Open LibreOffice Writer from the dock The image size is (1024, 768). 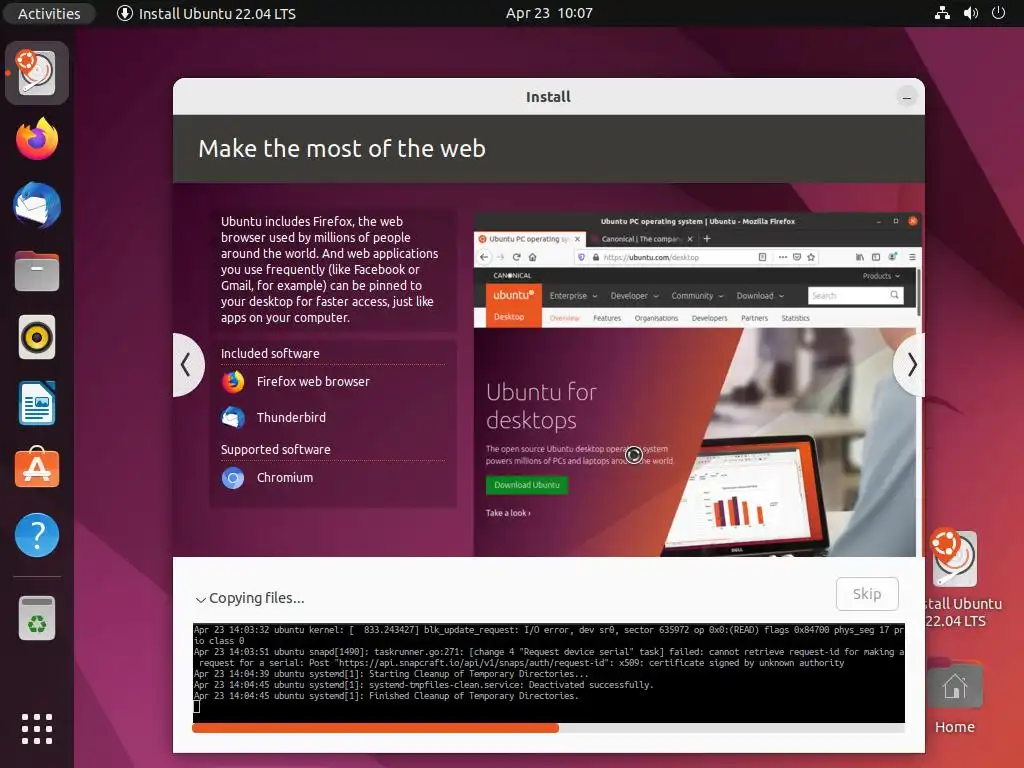tap(37, 403)
